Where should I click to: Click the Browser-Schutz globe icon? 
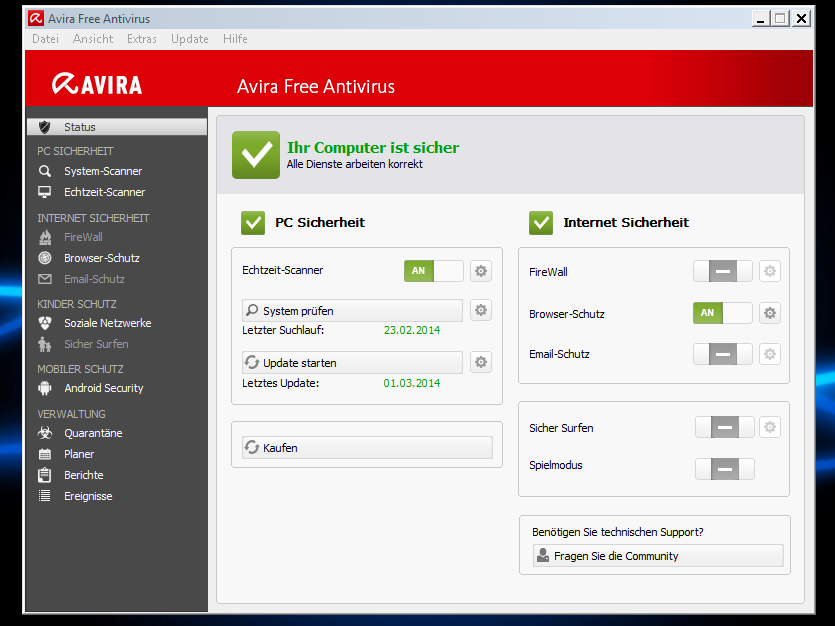(45, 258)
